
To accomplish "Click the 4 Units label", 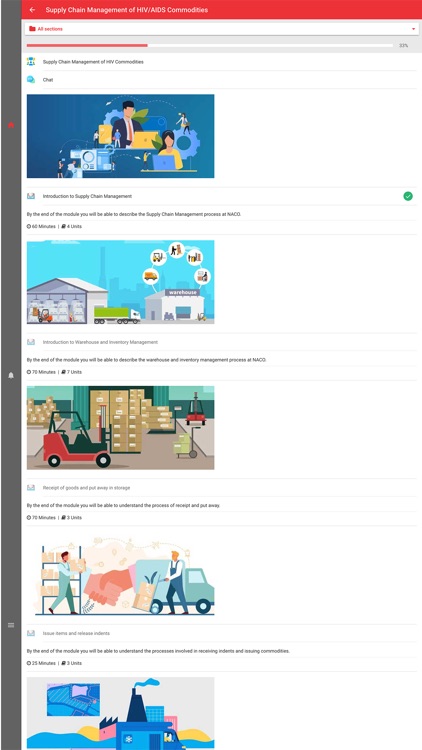I will [x=72, y=226].
